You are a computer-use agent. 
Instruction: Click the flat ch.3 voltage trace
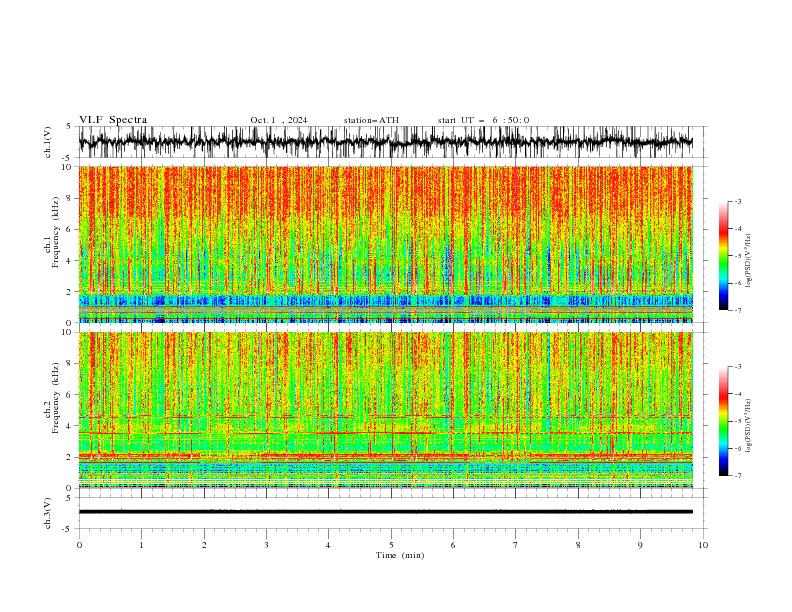coord(386,512)
